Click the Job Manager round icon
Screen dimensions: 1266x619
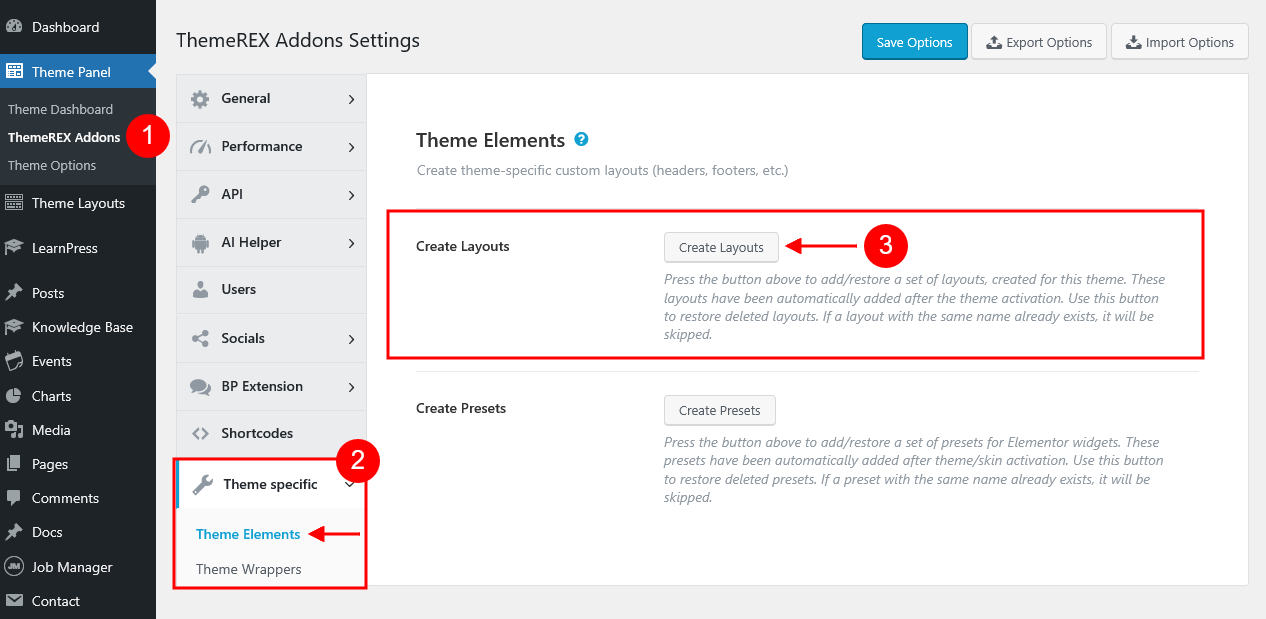[x=14, y=567]
